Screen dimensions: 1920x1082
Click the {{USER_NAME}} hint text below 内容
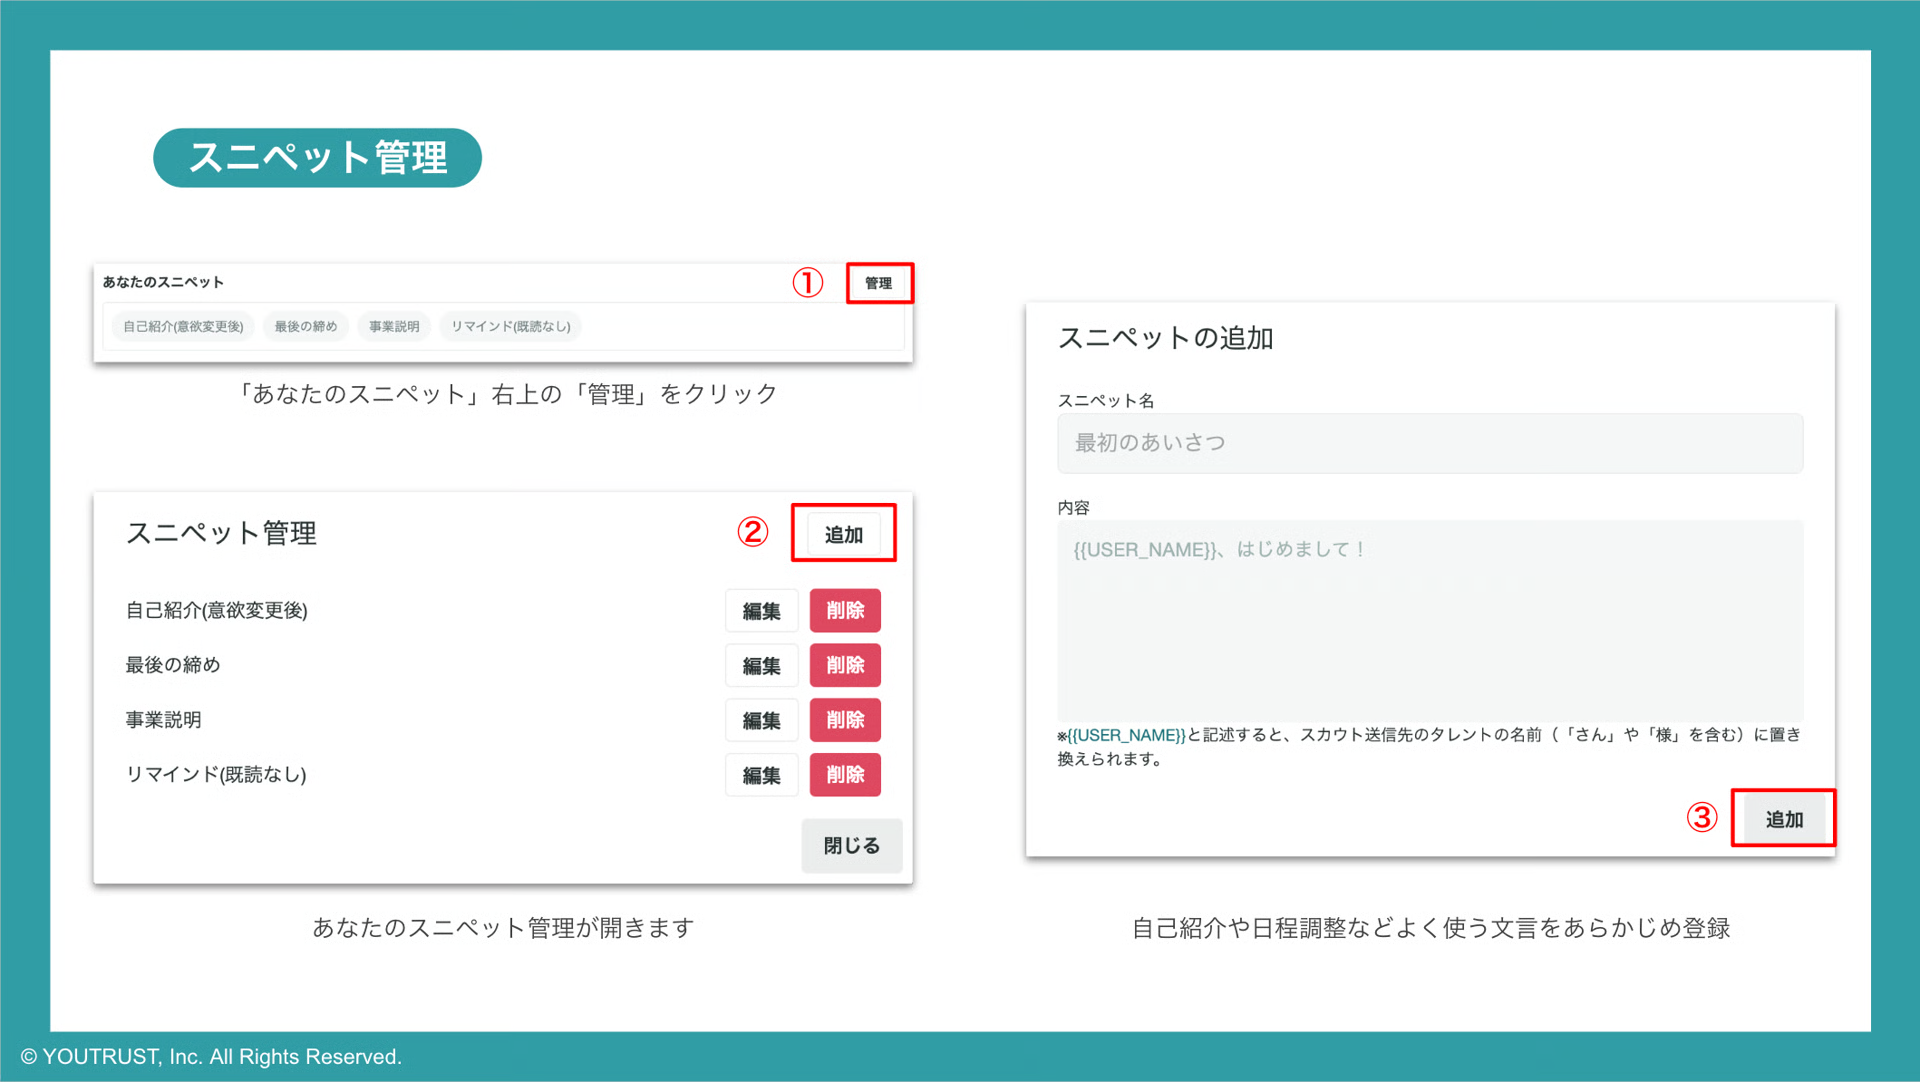(1127, 735)
